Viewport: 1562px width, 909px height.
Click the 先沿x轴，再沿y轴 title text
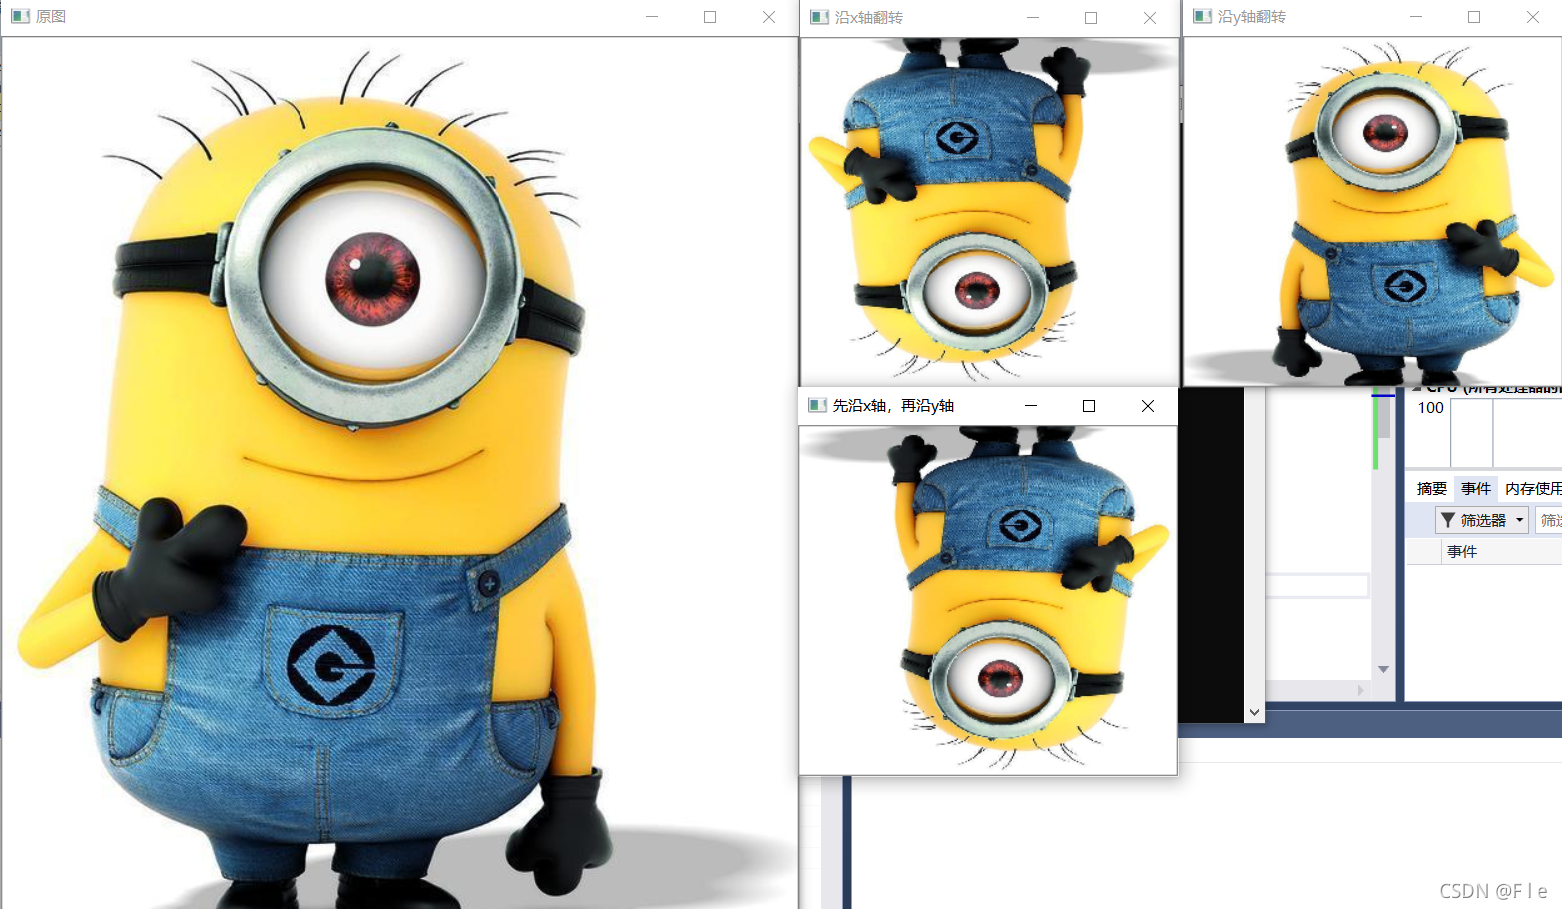[x=893, y=406]
